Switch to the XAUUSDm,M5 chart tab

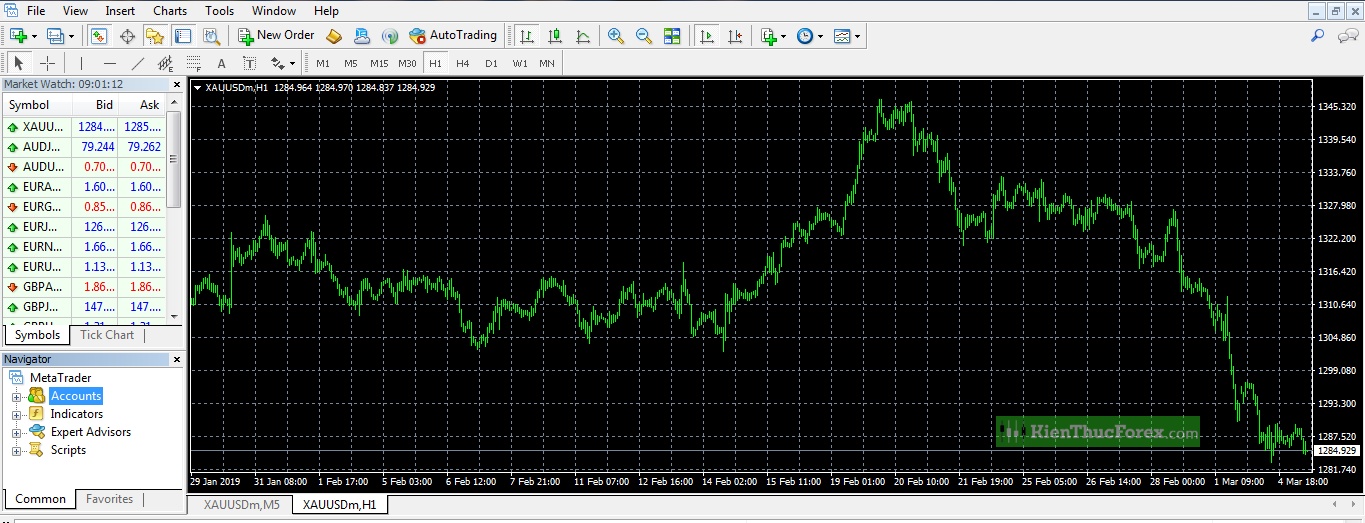[x=242, y=505]
